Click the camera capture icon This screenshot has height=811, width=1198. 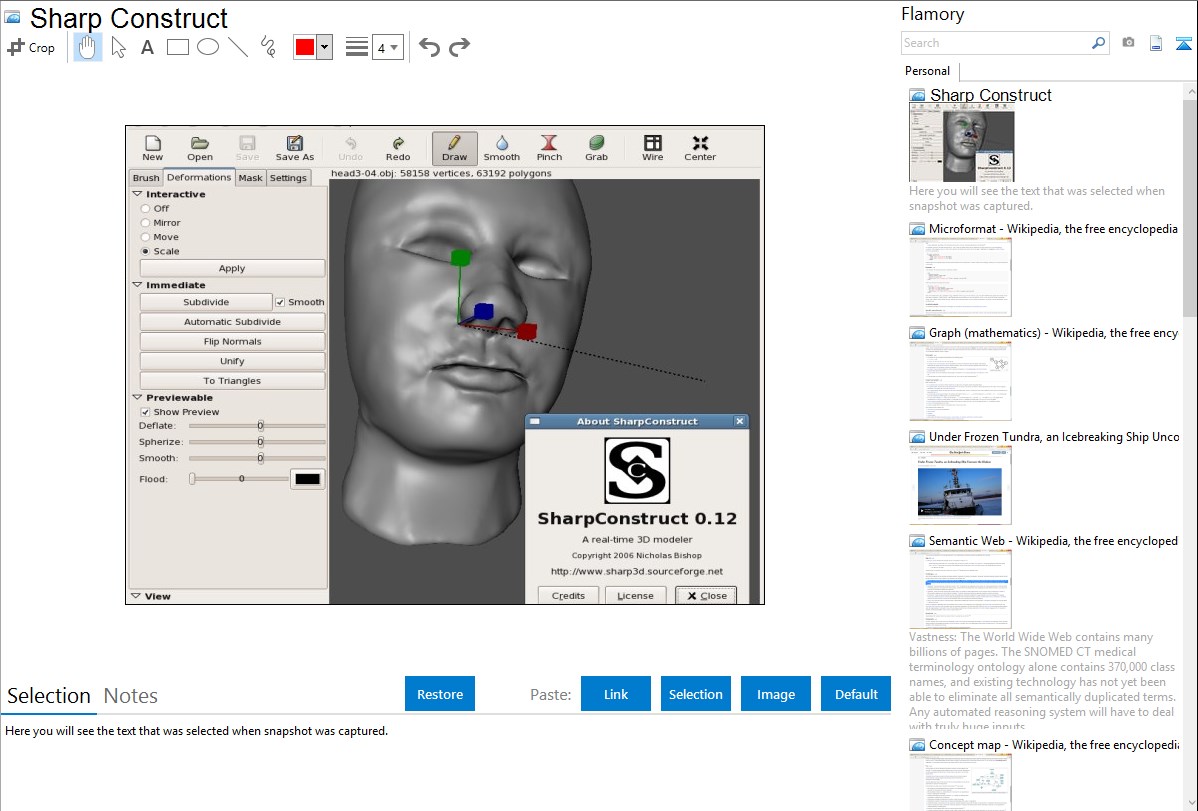coord(1128,43)
